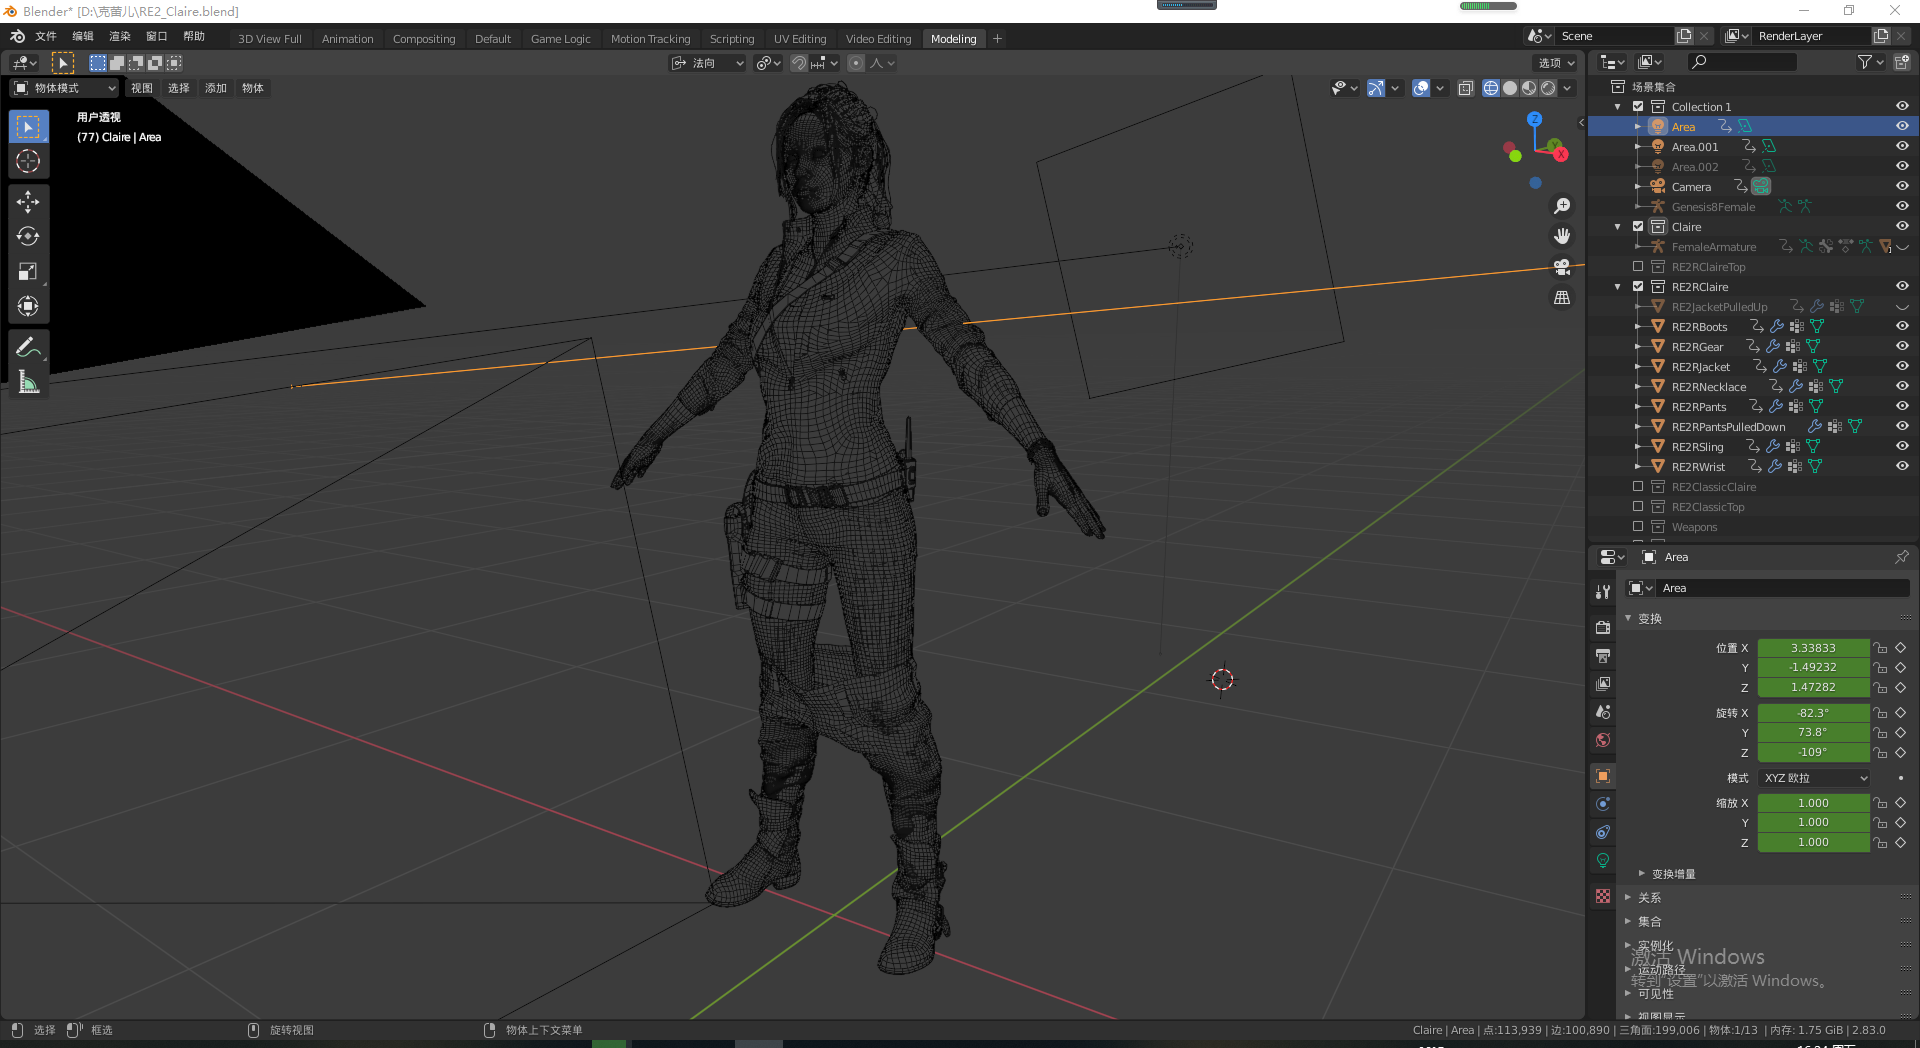Switch to solid viewport shading
1920x1048 pixels.
[x=1510, y=88]
